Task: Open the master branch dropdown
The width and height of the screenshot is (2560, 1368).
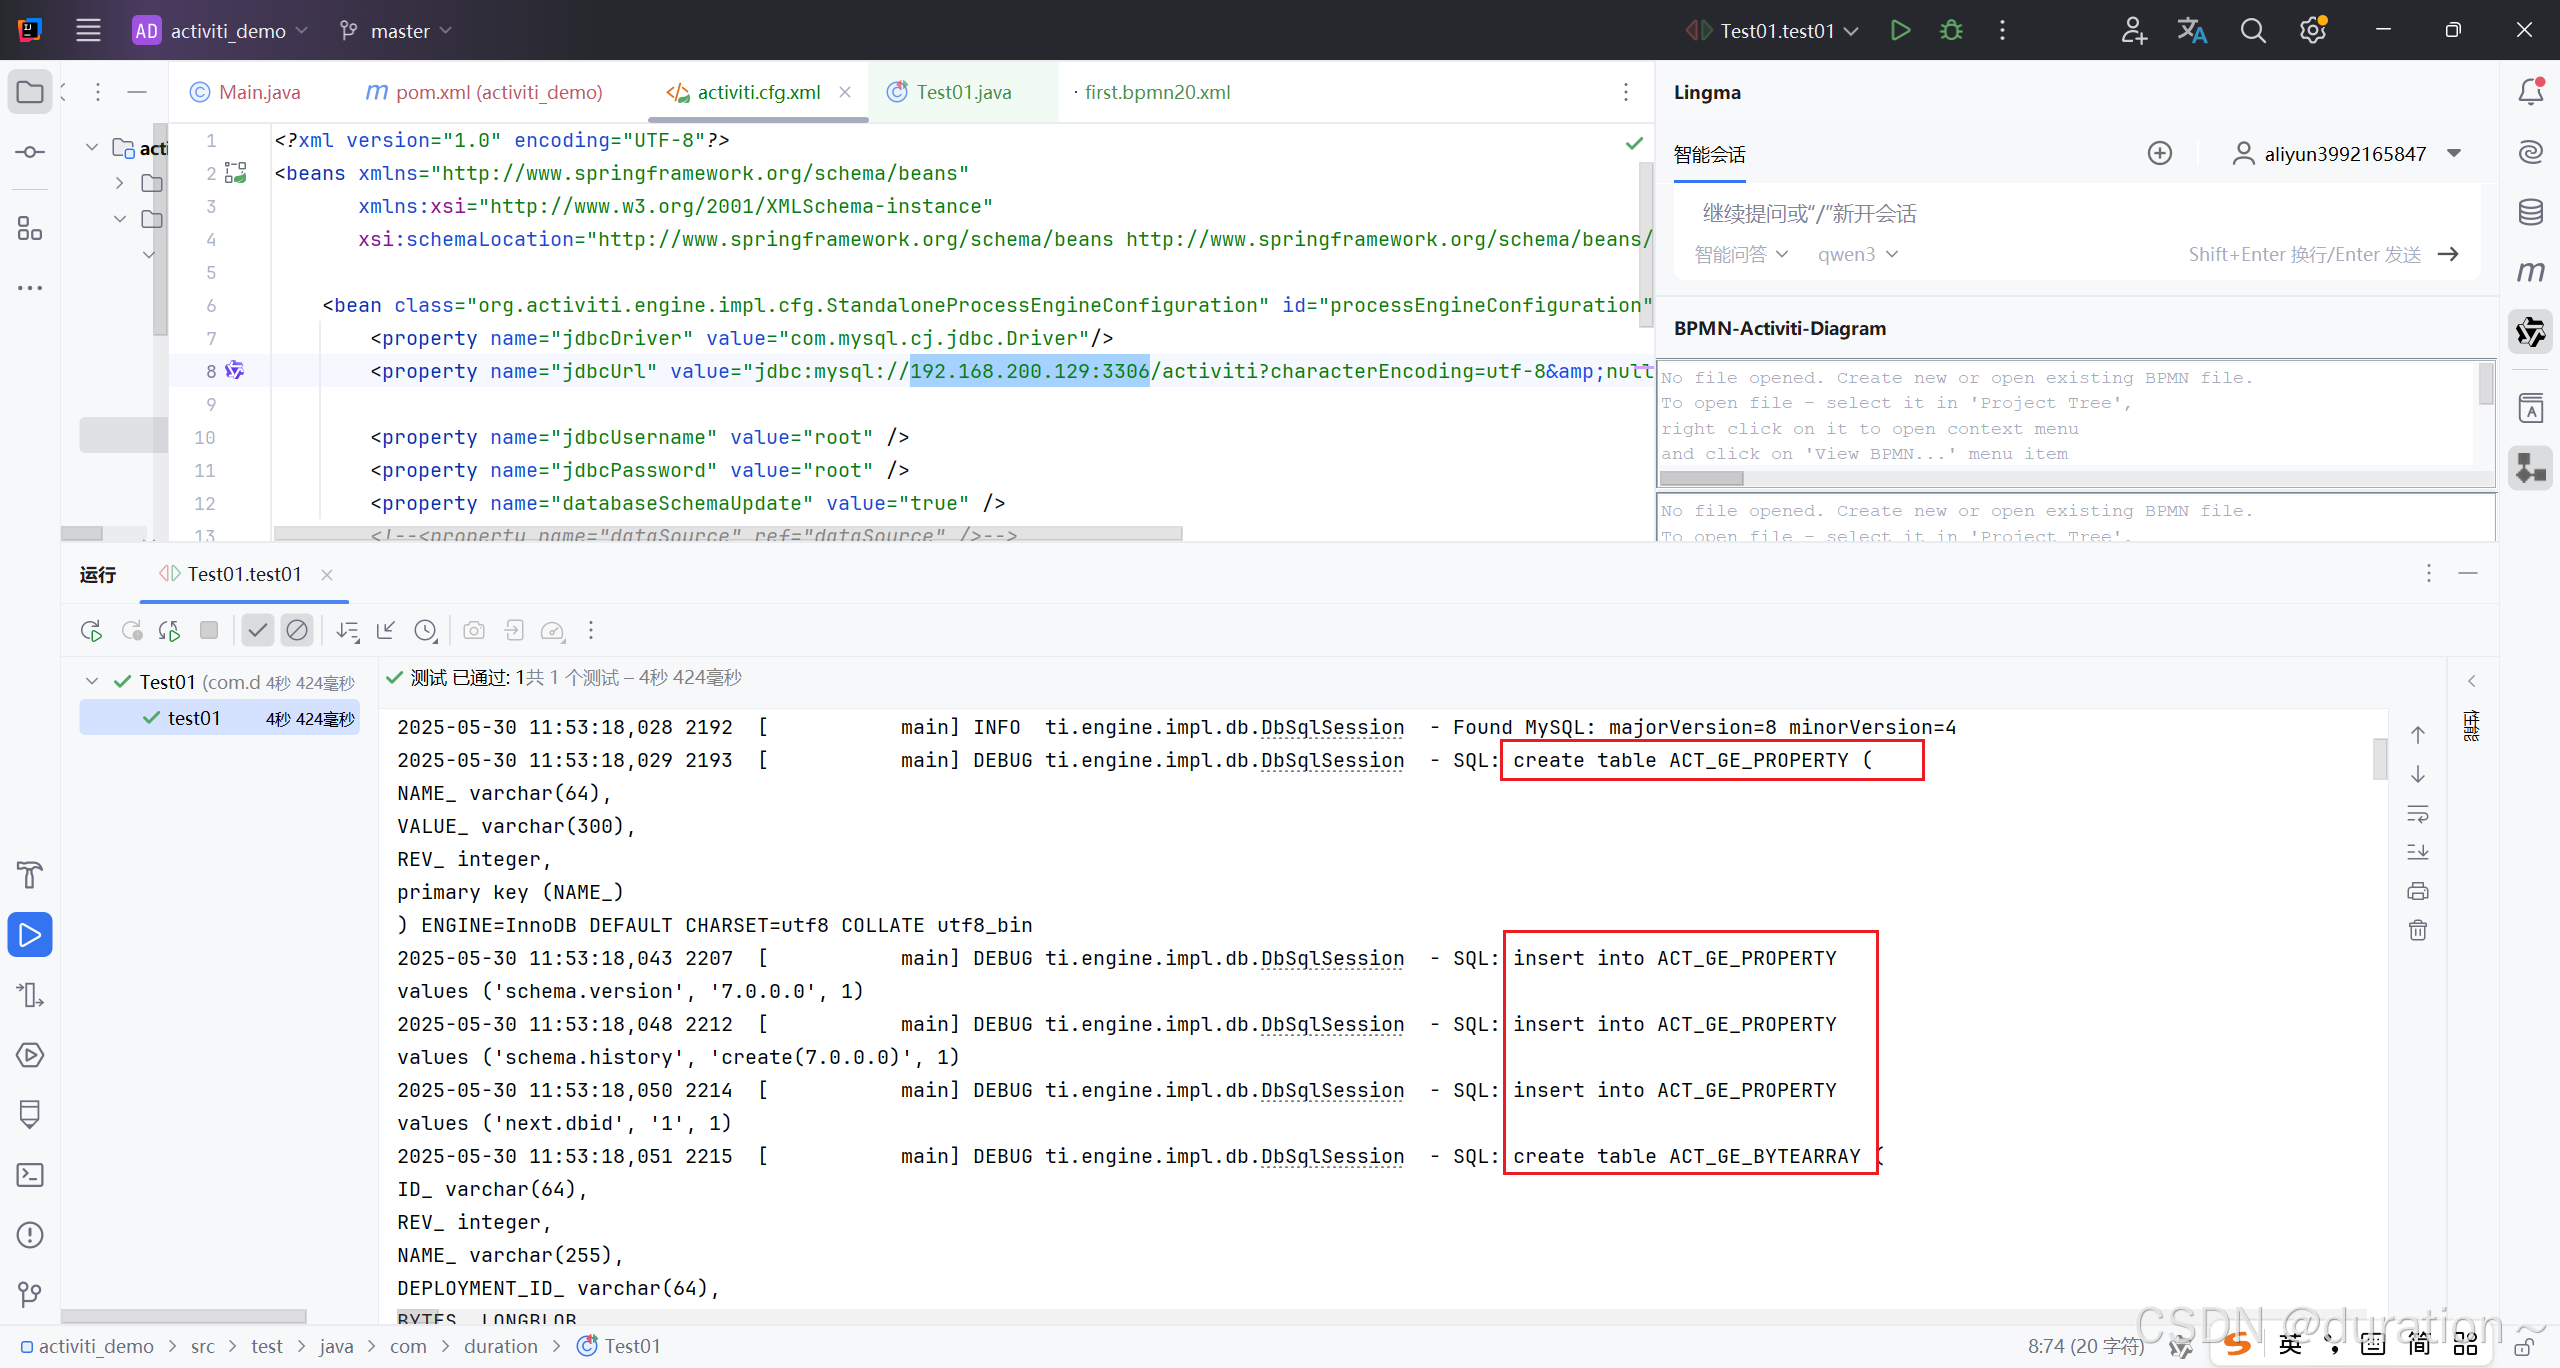Action: (398, 31)
